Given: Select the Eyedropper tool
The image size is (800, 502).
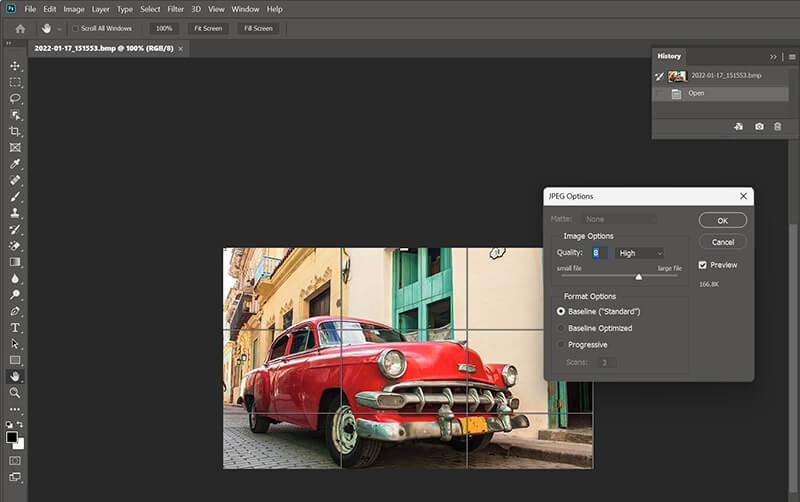Looking at the screenshot, I should coord(15,164).
